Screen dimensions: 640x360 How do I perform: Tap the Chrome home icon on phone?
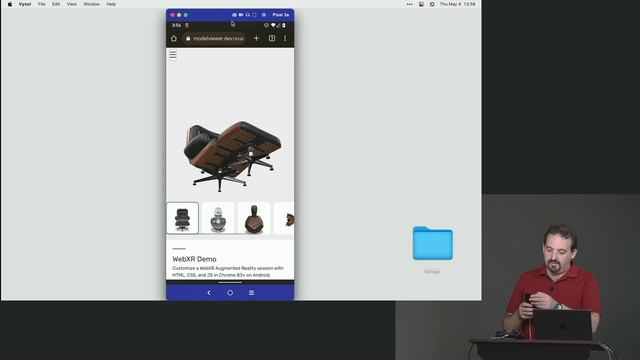tap(174, 38)
